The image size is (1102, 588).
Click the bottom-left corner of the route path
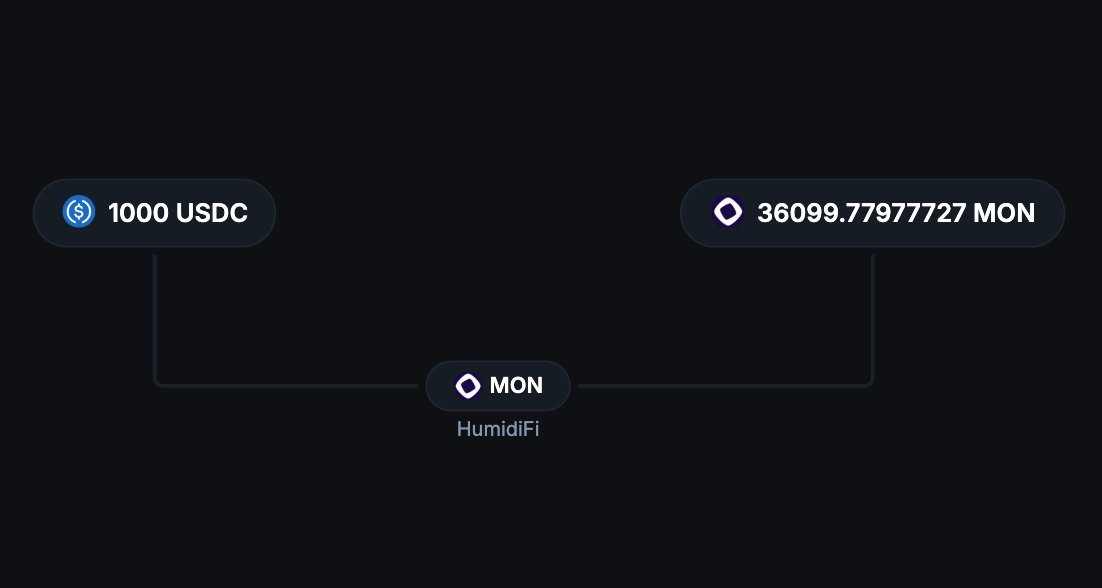pyautogui.click(x=158, y=382)
